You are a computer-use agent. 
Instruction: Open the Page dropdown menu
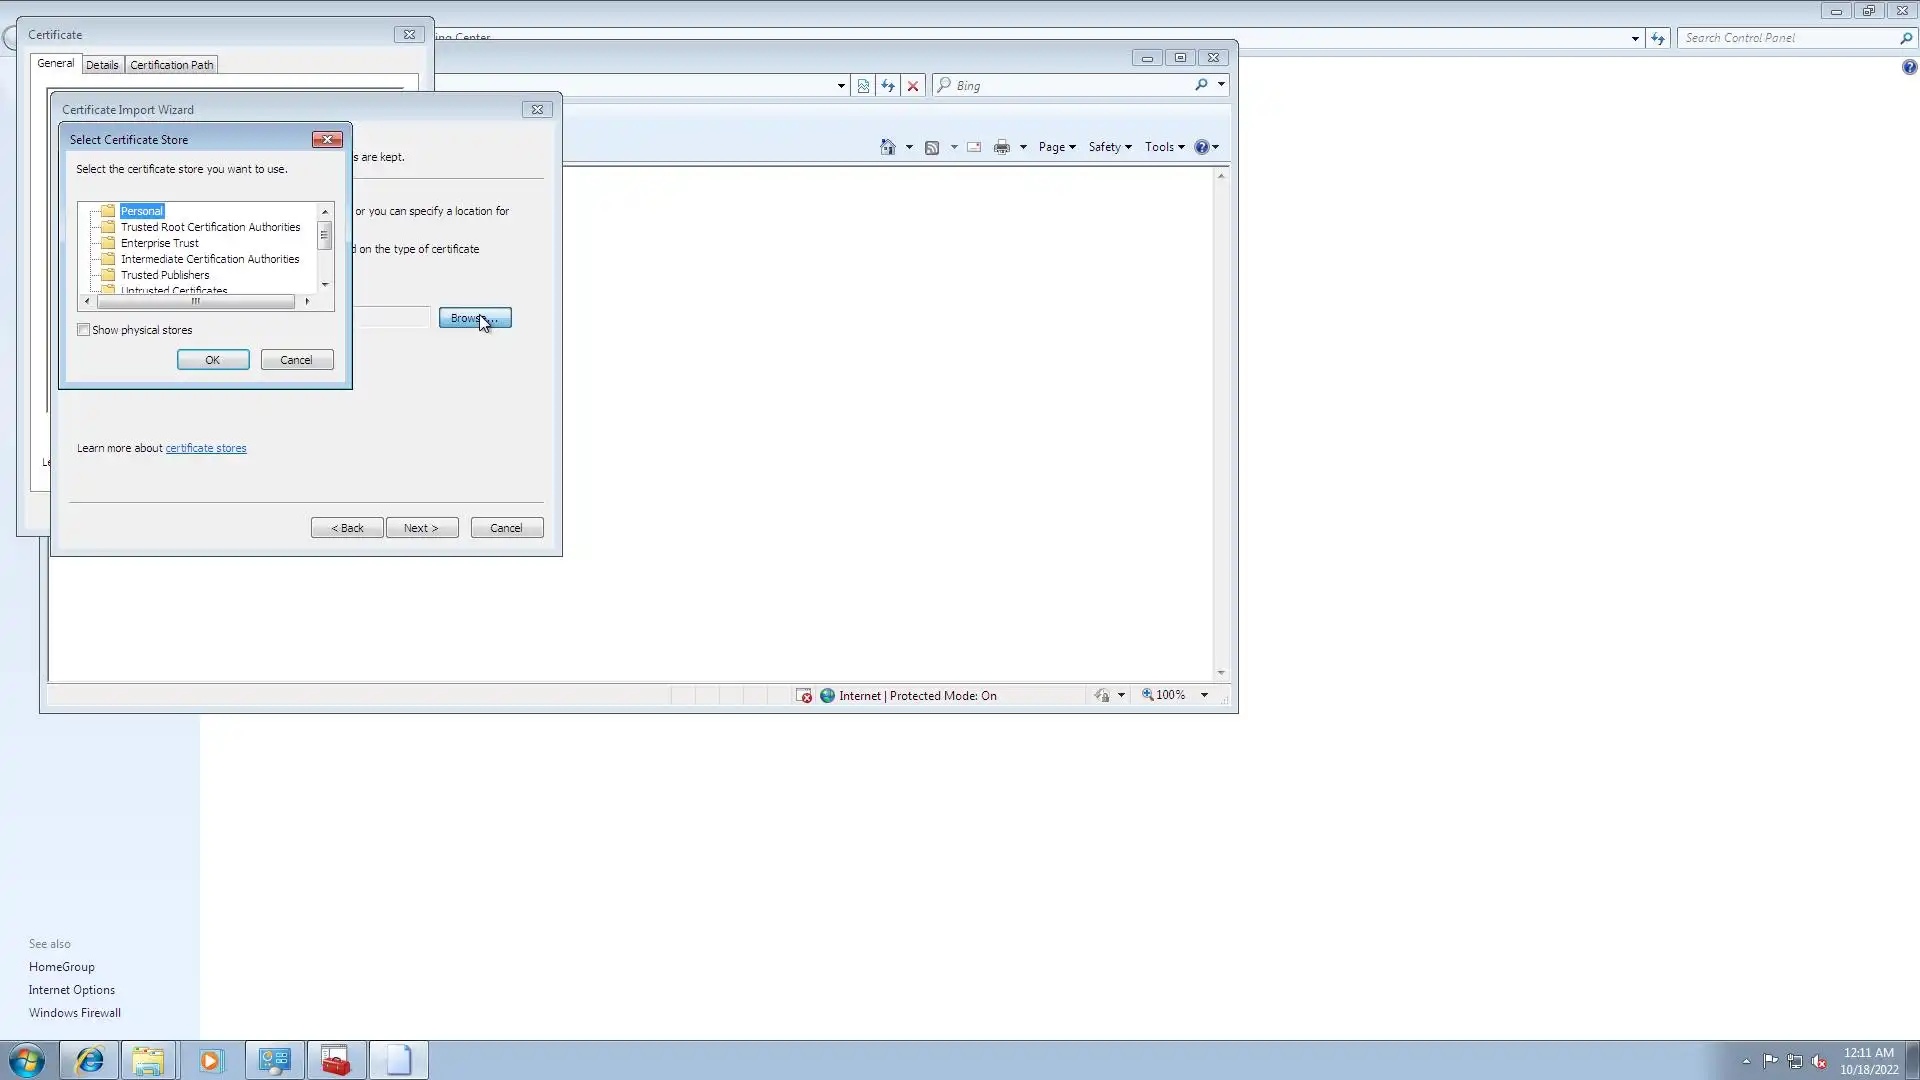point(1056,147)
